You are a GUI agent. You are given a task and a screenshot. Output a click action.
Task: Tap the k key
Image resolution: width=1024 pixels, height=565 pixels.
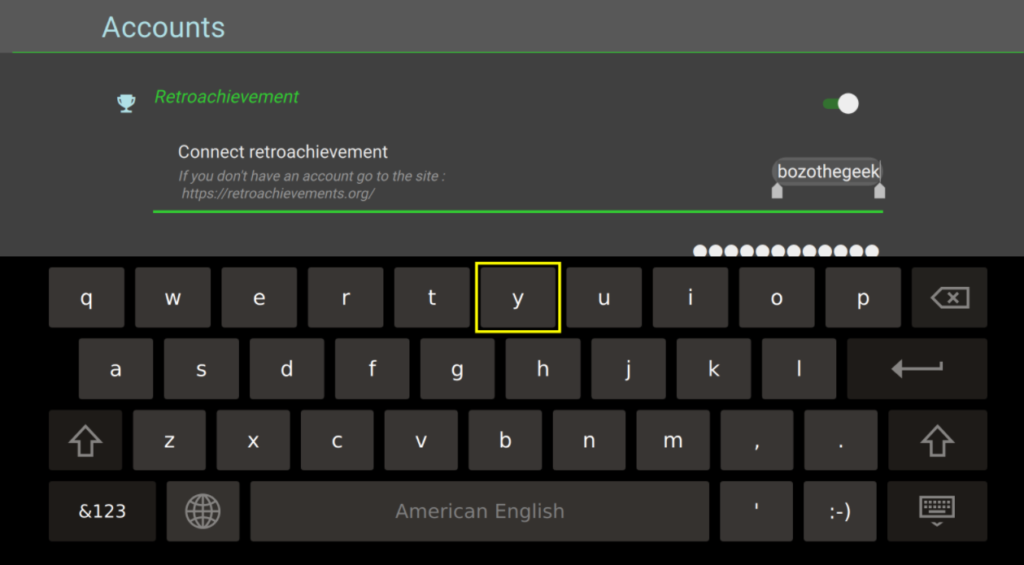pos(714,369)
